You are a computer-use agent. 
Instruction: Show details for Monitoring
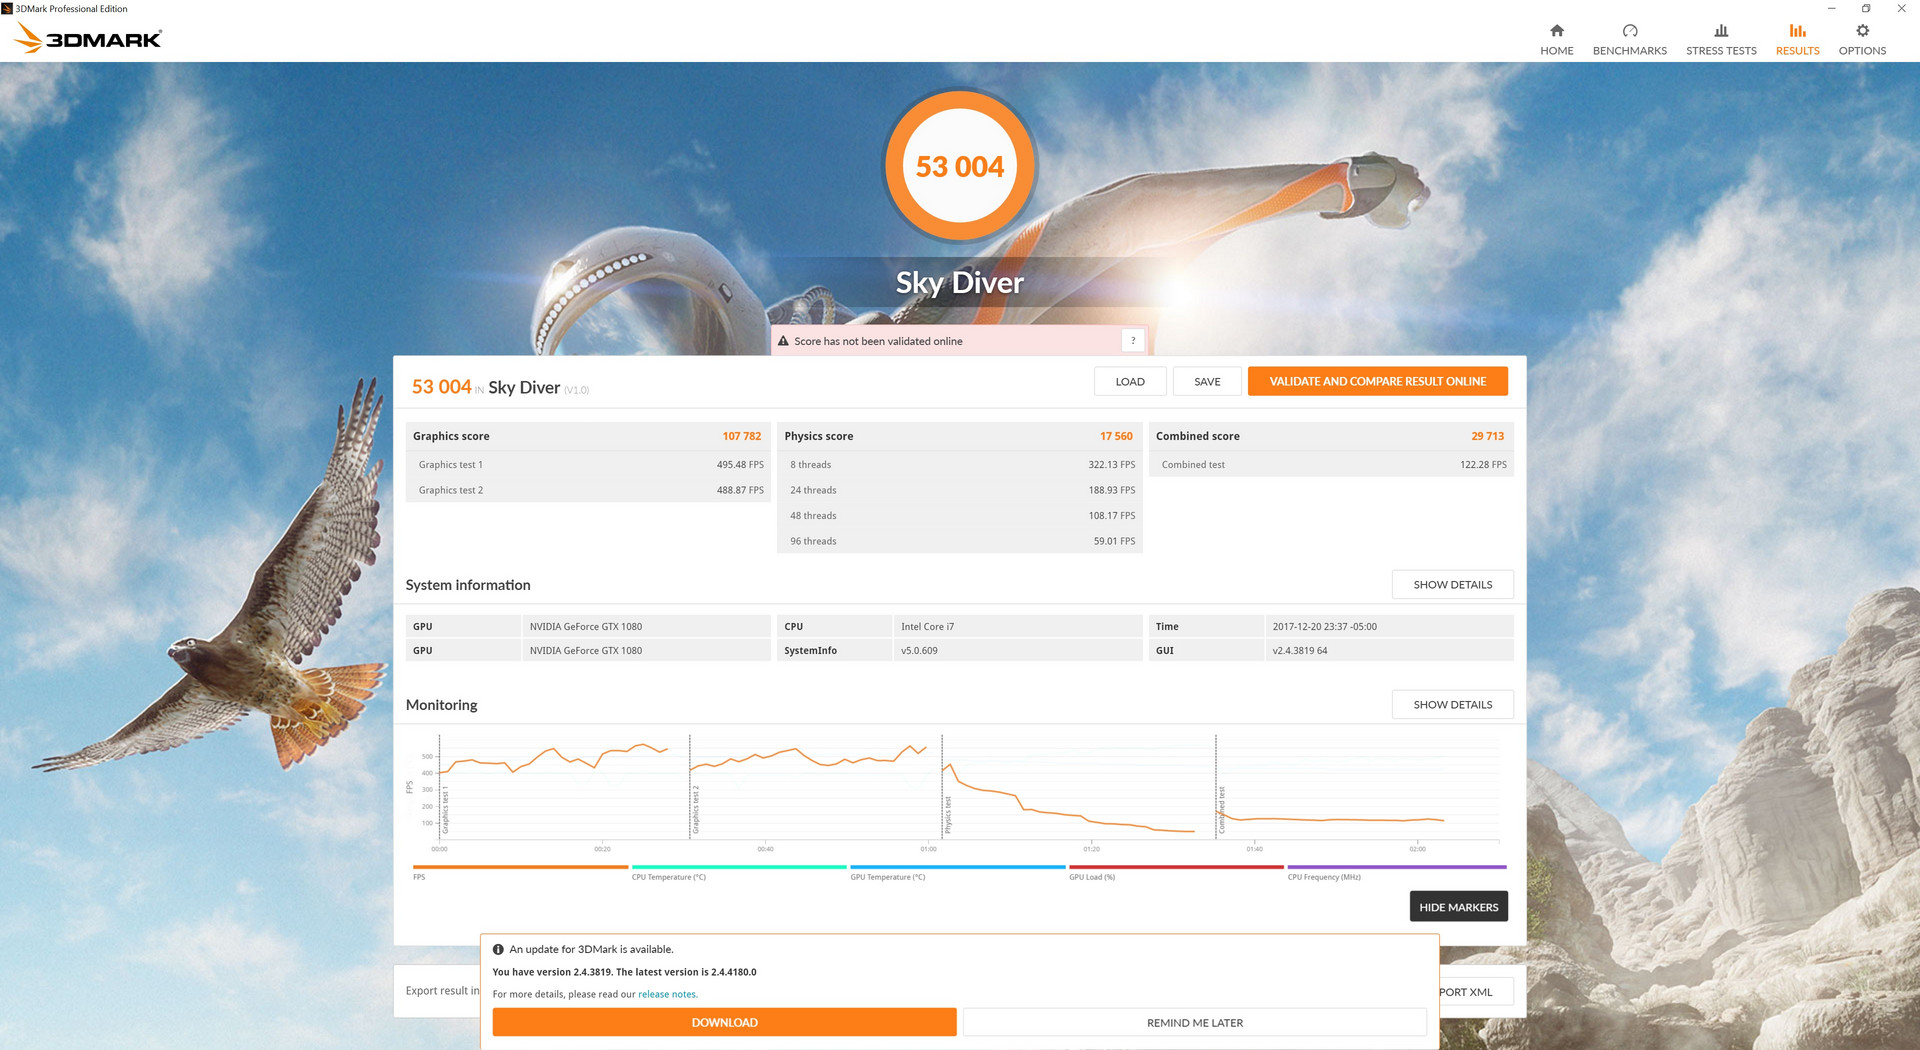(x=1452, y=704)
